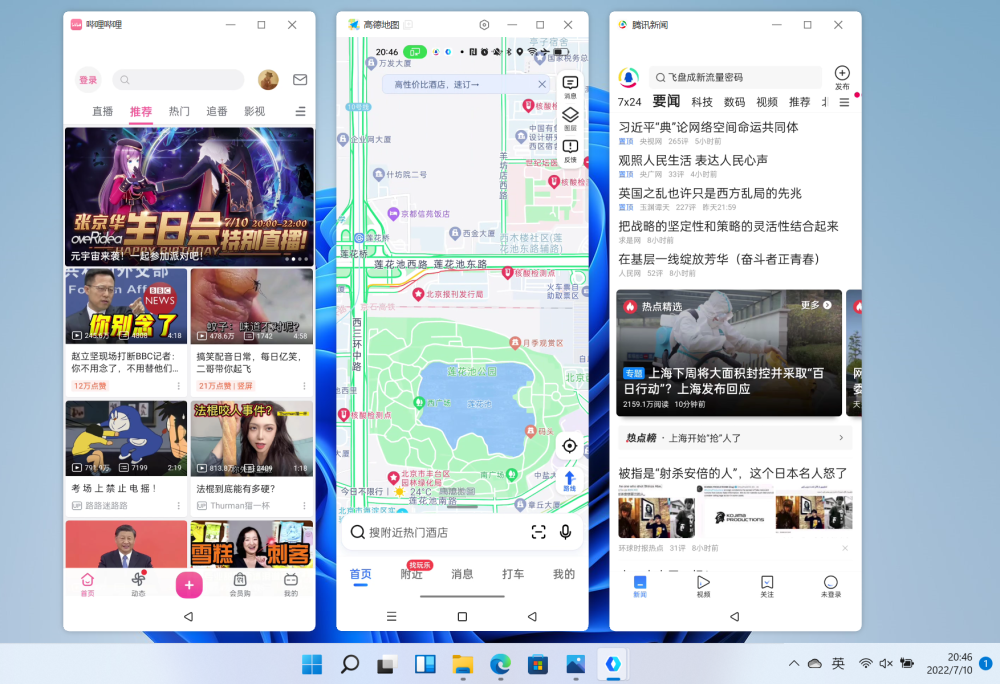
Task: Click Bilibili 登录 login button
Action: click(x=88, y=80)
